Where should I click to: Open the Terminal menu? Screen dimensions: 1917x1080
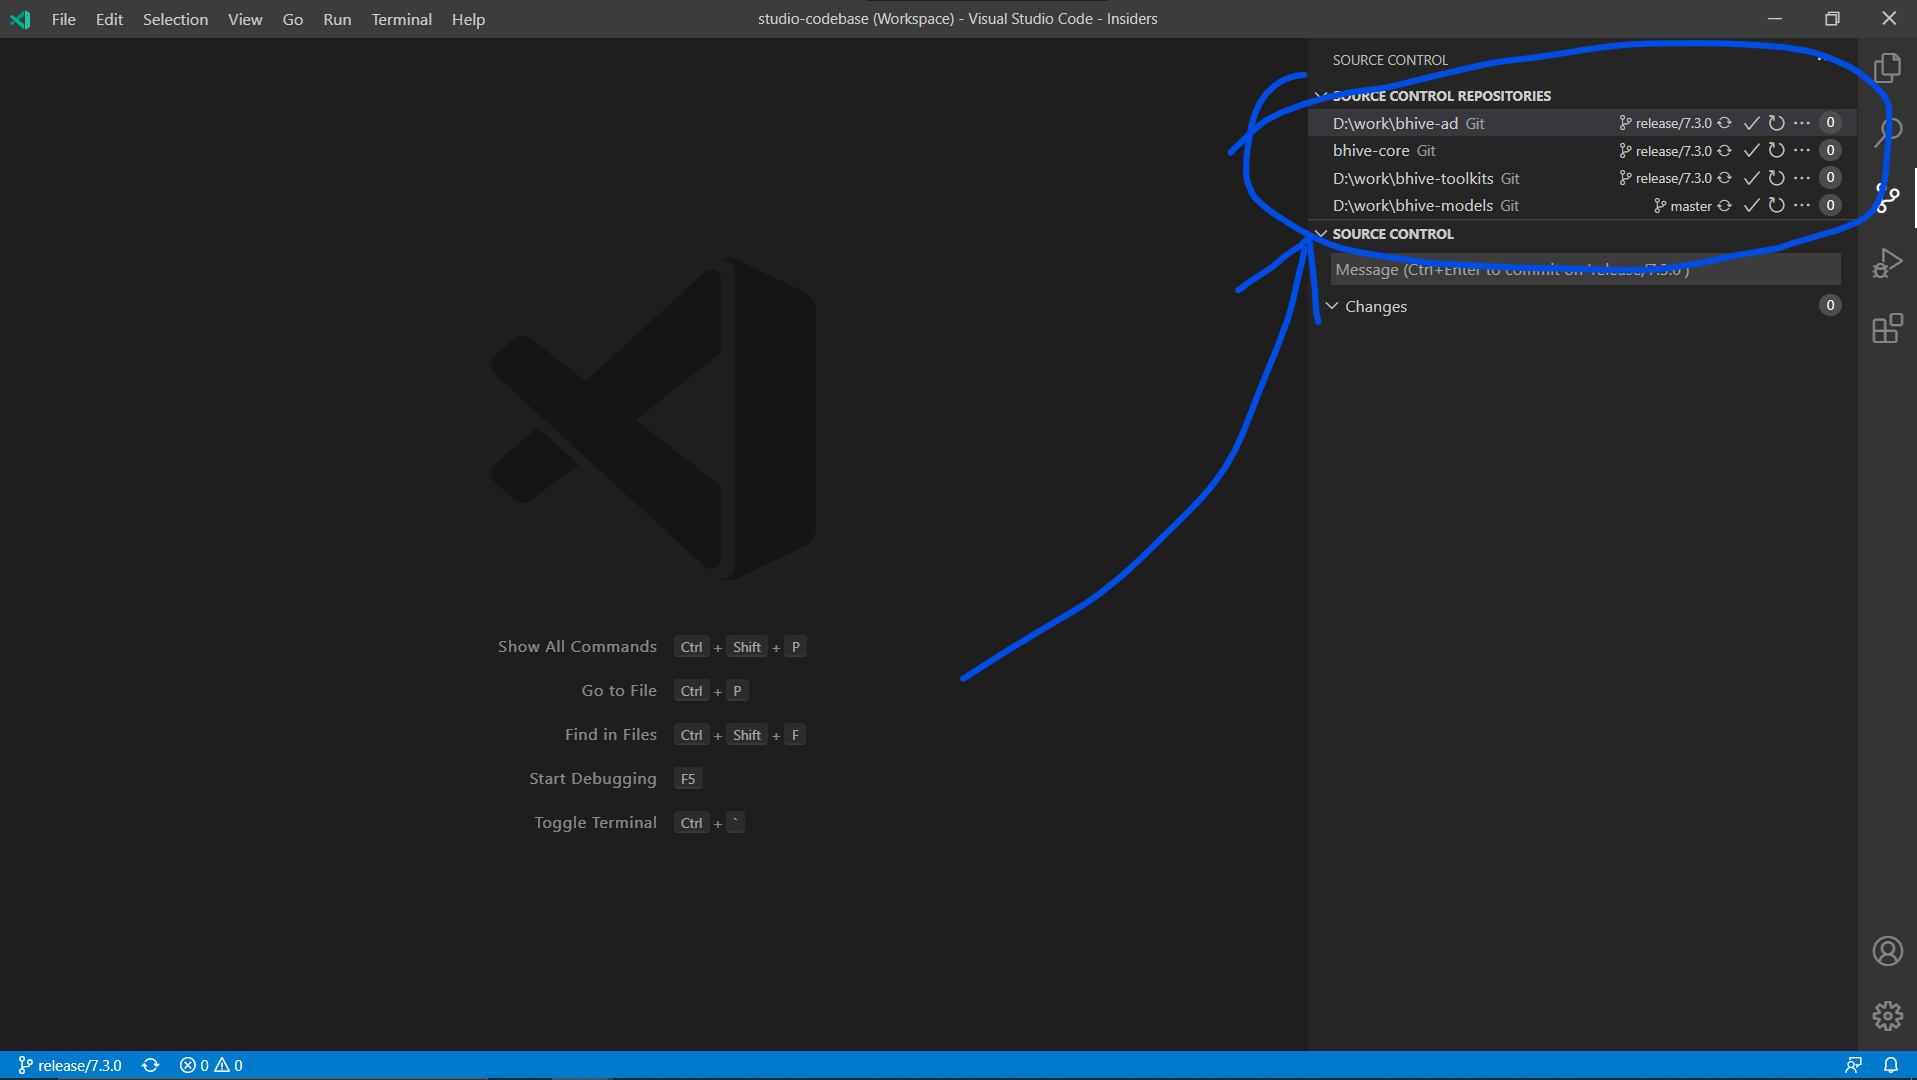pyautogui.click(x=400, y=19)
